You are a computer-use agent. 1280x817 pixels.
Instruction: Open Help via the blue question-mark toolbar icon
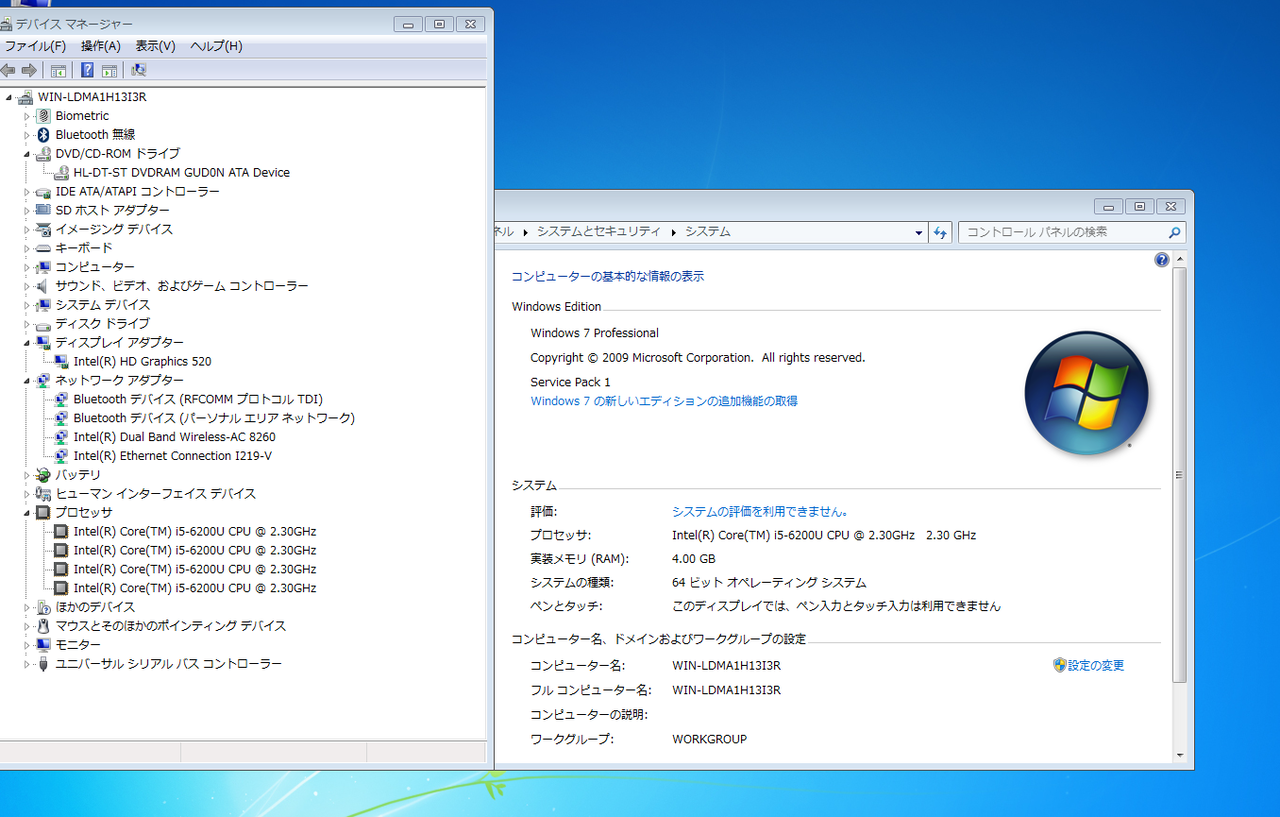click(x=87, y=70)
